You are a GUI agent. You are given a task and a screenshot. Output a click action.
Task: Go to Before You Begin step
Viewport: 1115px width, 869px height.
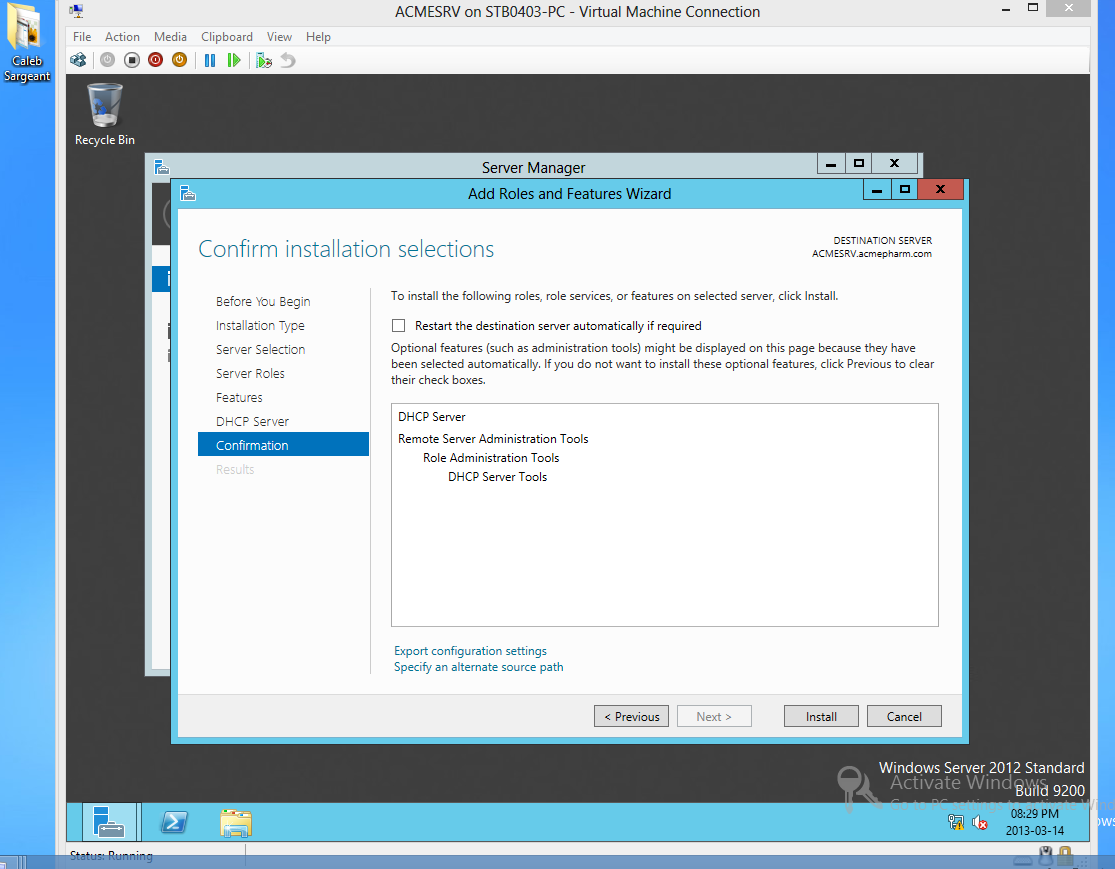pos(263,302)
